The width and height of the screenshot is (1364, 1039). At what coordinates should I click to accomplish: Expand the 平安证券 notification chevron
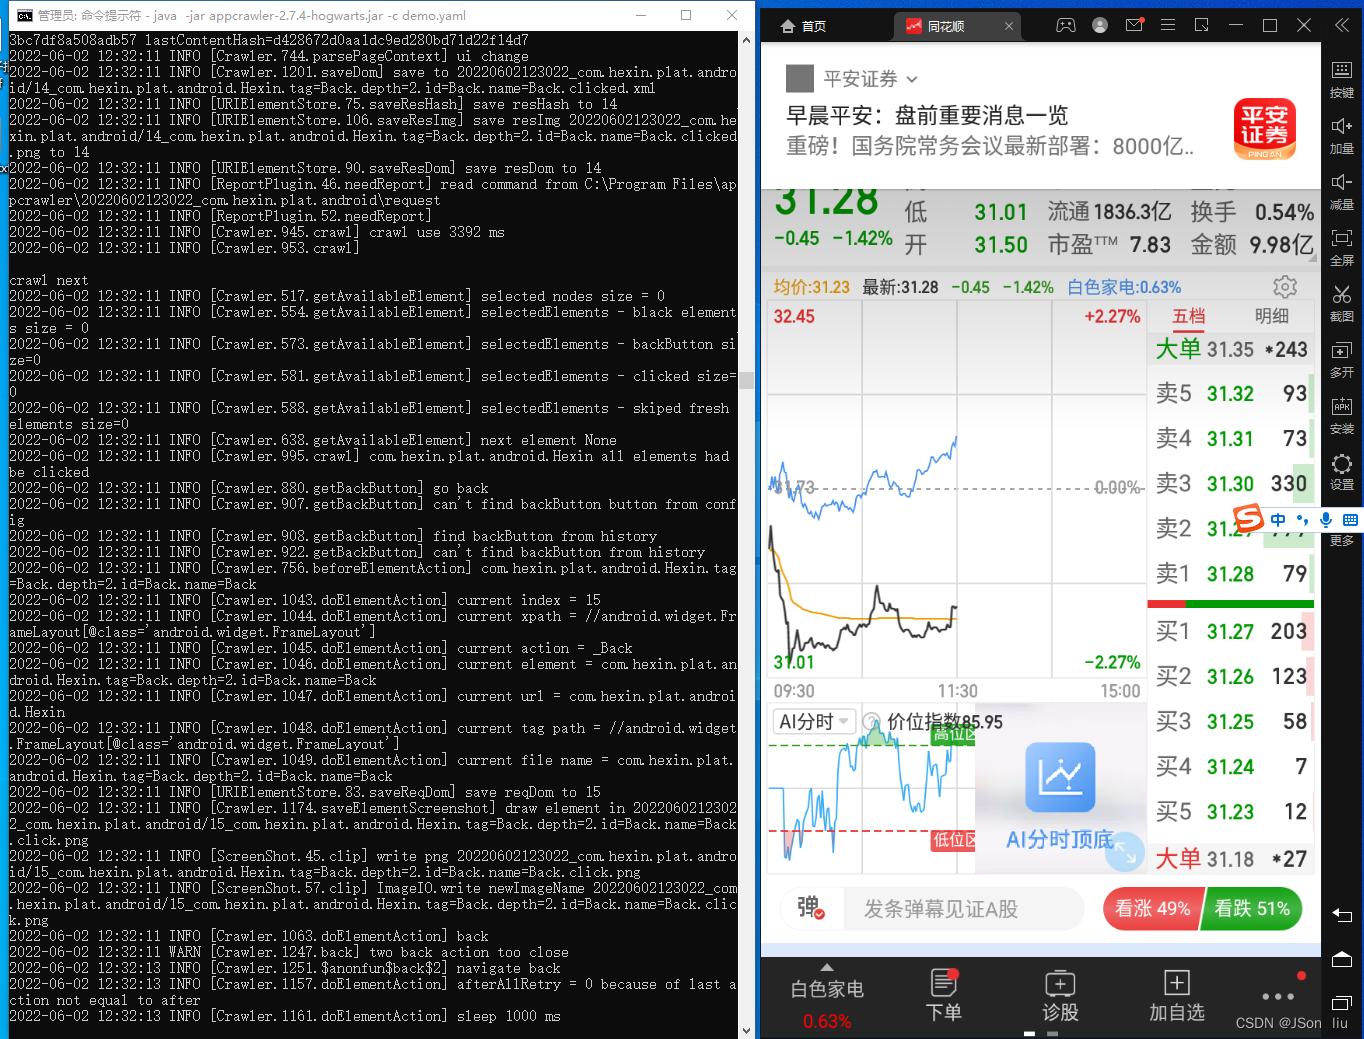(x=911, y=79)
